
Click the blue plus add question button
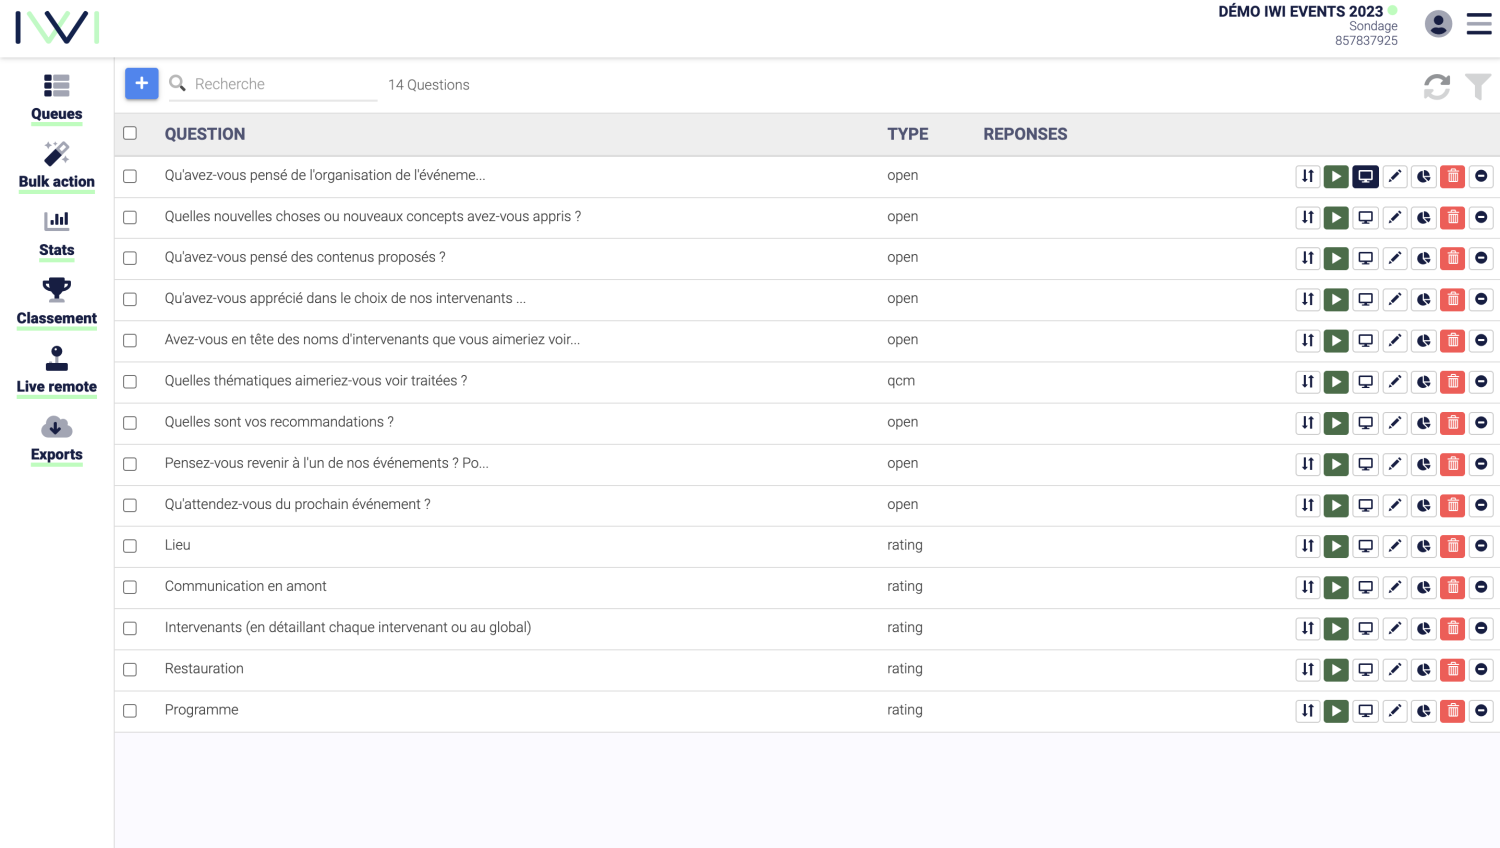click(142, 83)
